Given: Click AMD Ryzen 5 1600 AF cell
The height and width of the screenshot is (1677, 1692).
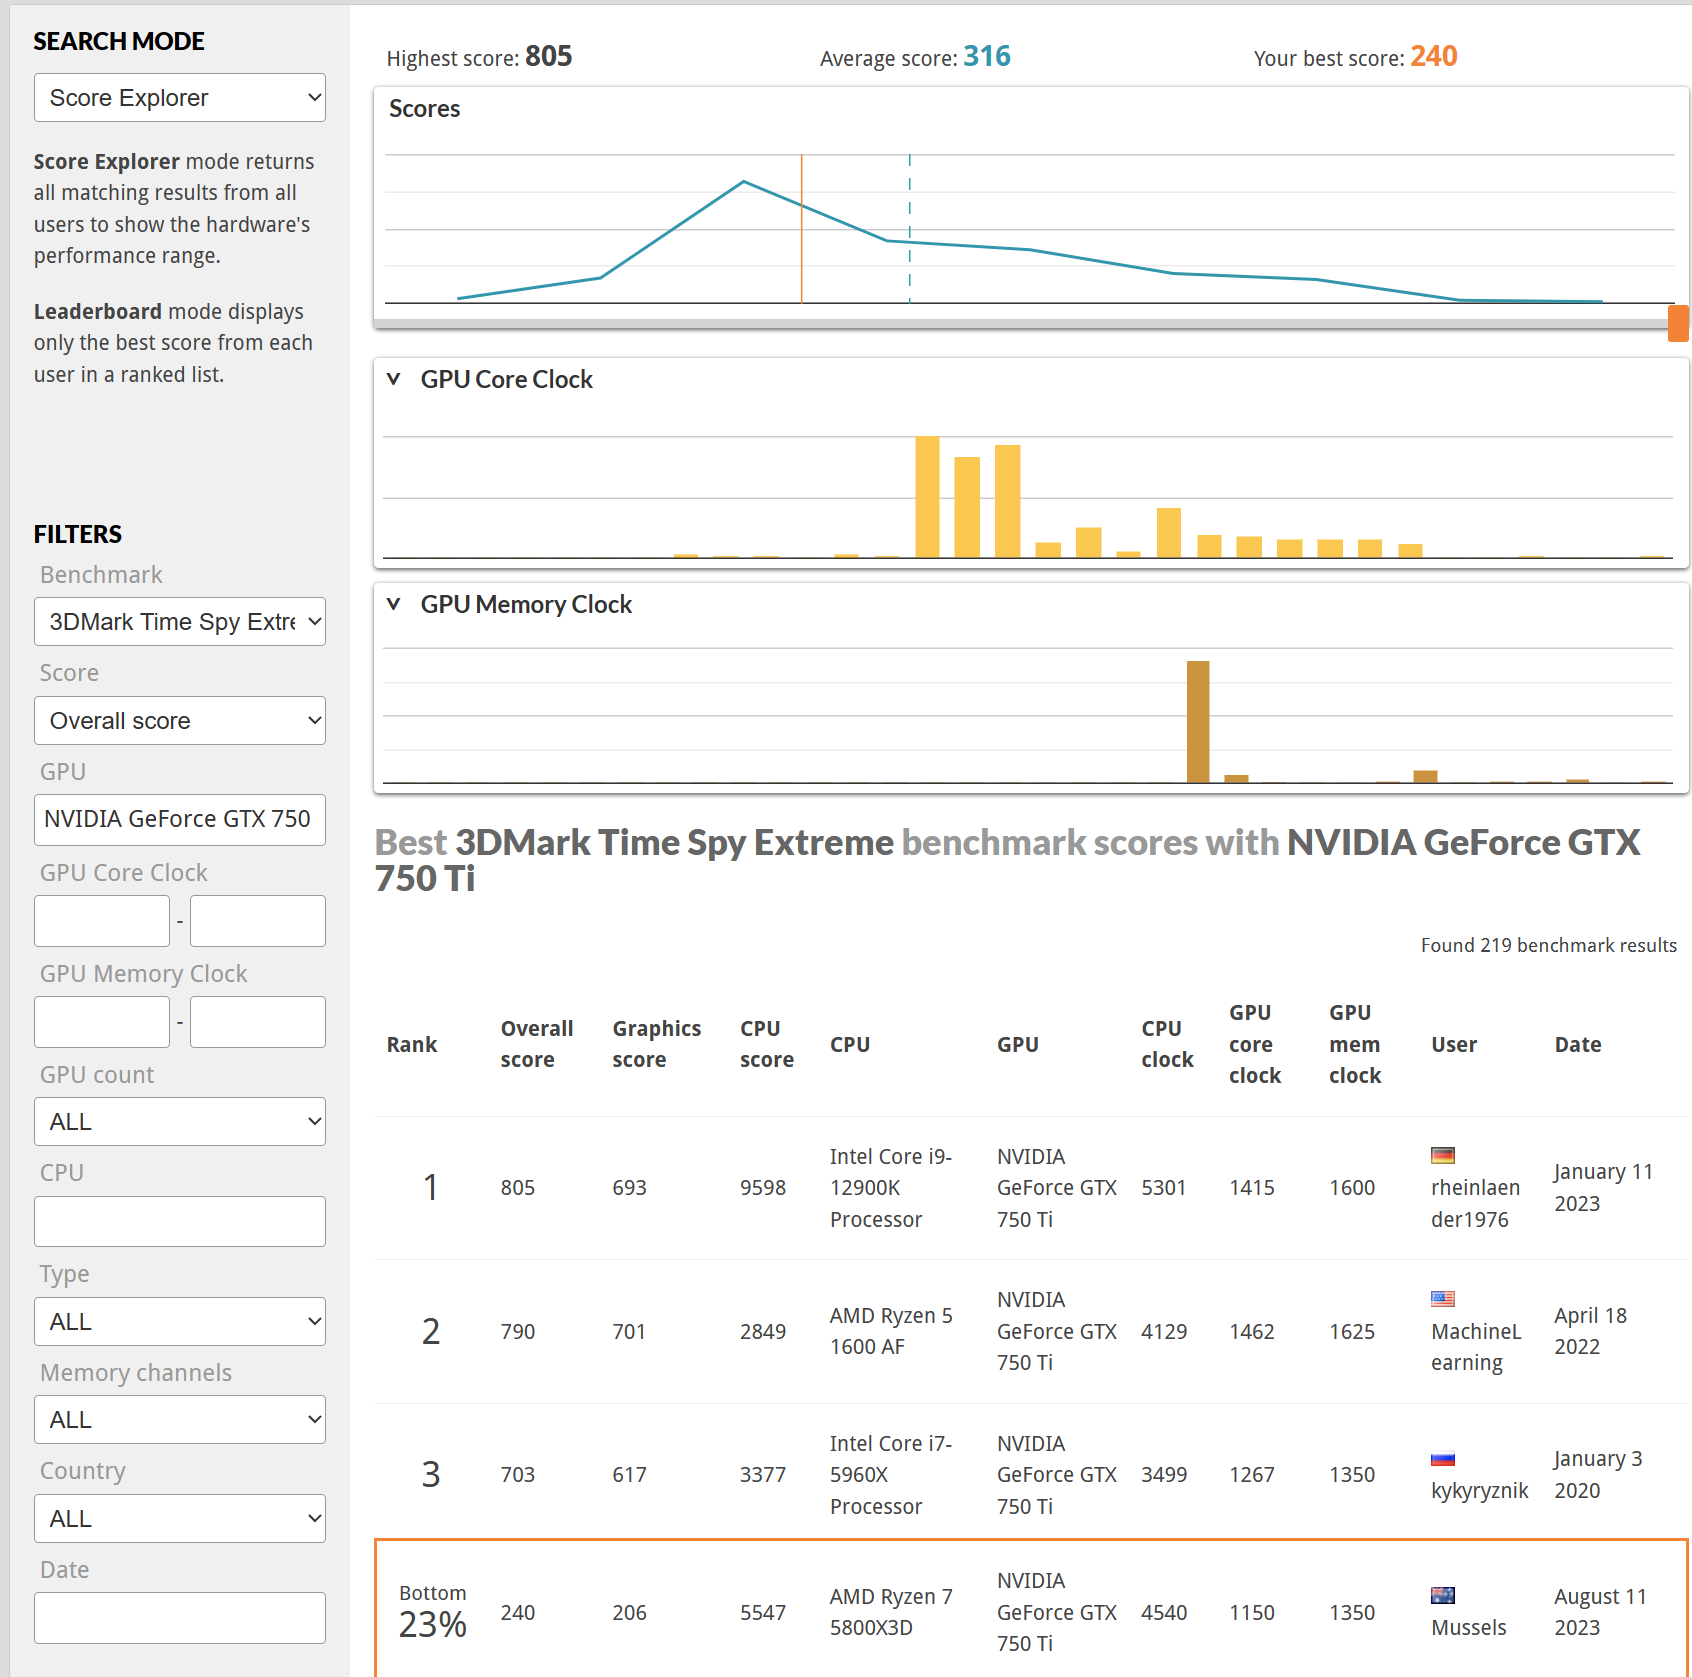Looking at the screenshot, I should coord(891,1332).
